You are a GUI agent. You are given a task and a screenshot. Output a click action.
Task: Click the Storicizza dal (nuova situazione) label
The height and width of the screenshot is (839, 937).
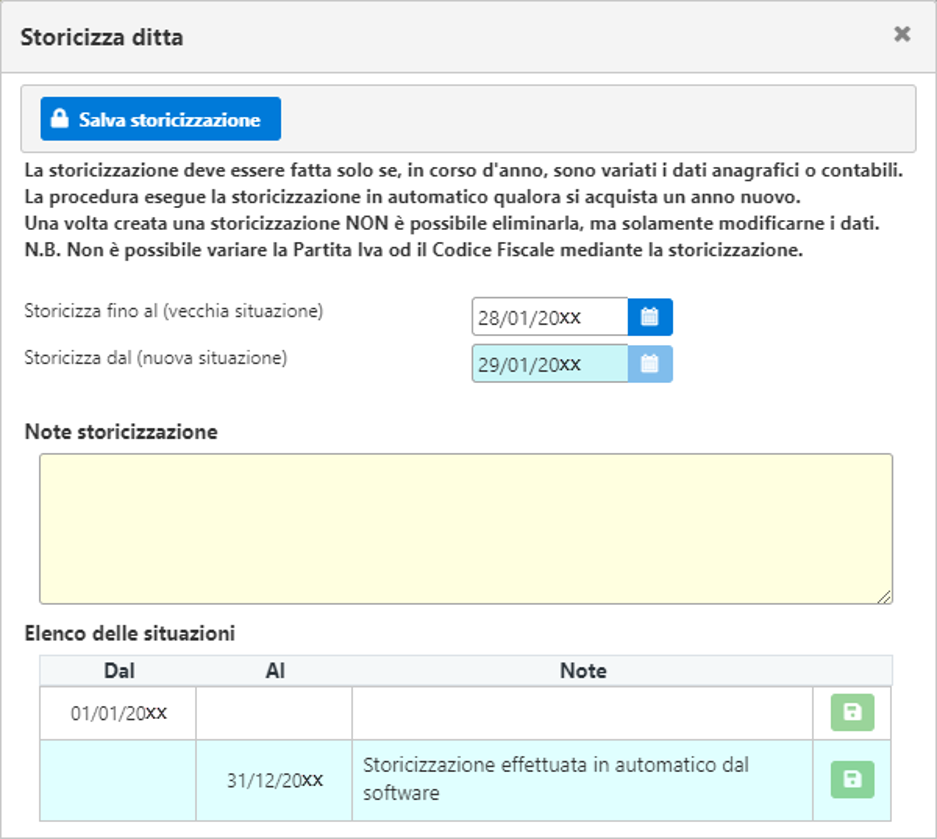pos(155,357)
